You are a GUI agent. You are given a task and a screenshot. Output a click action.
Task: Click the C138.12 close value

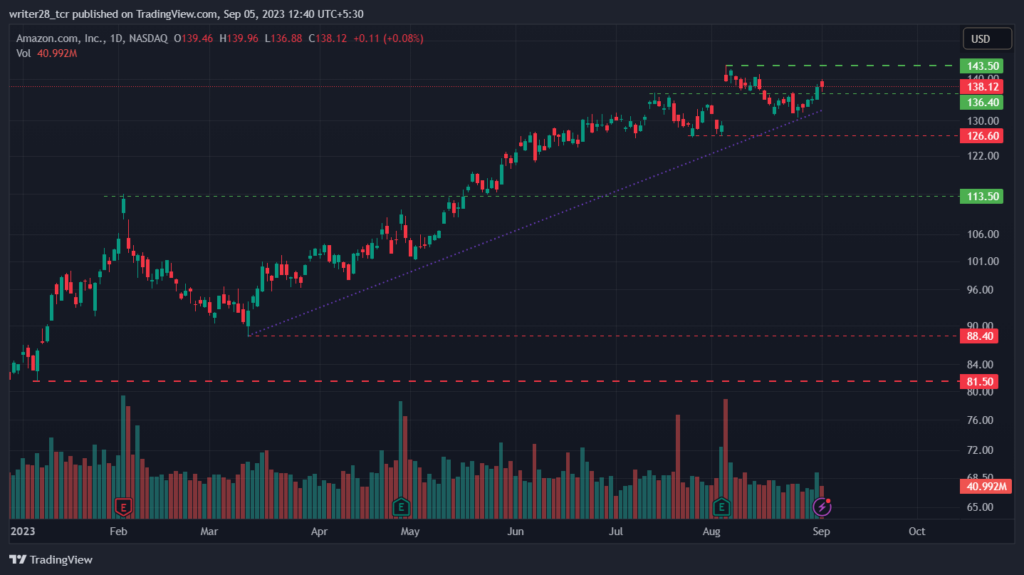click(328, 39)
